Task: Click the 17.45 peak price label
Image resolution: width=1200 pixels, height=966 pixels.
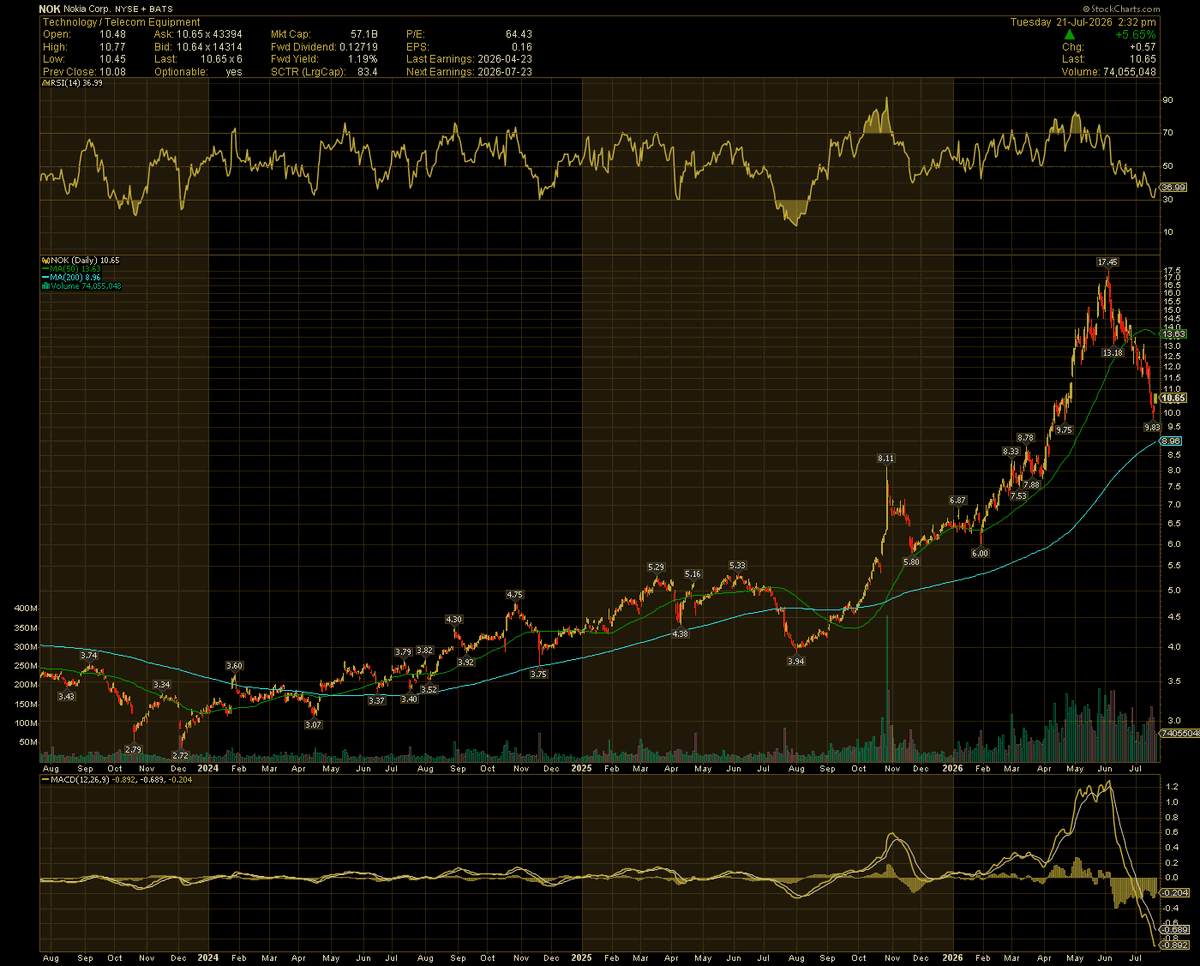Action: click(1106, 262)
